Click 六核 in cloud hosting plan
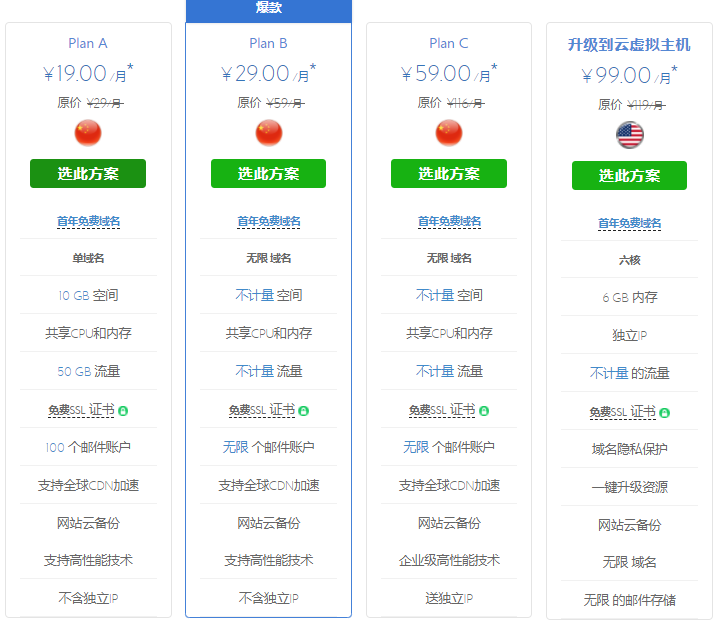The image size is (718, 623). (x=630, y=260)
